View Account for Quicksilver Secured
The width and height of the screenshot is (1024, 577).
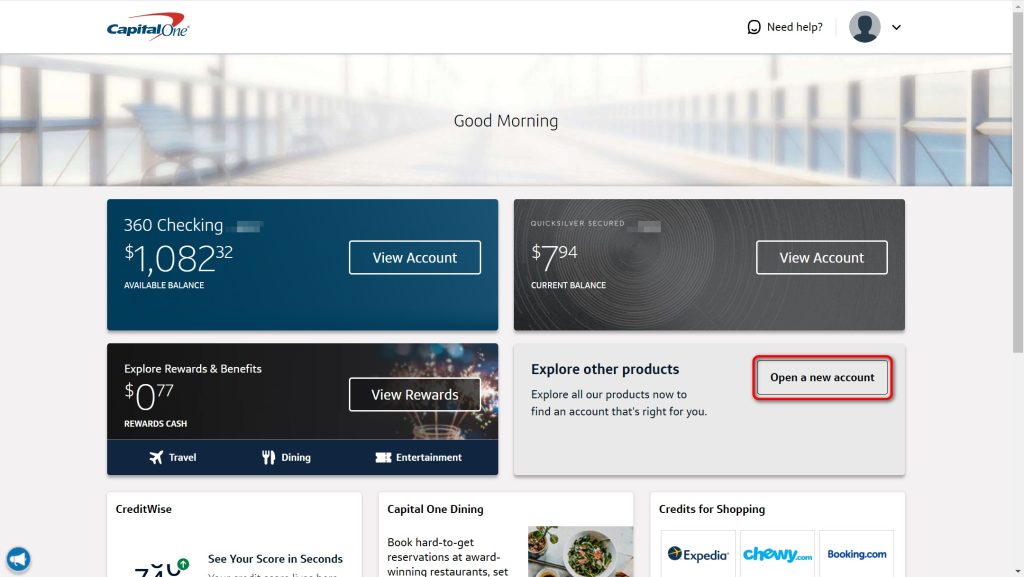point(822,257)
